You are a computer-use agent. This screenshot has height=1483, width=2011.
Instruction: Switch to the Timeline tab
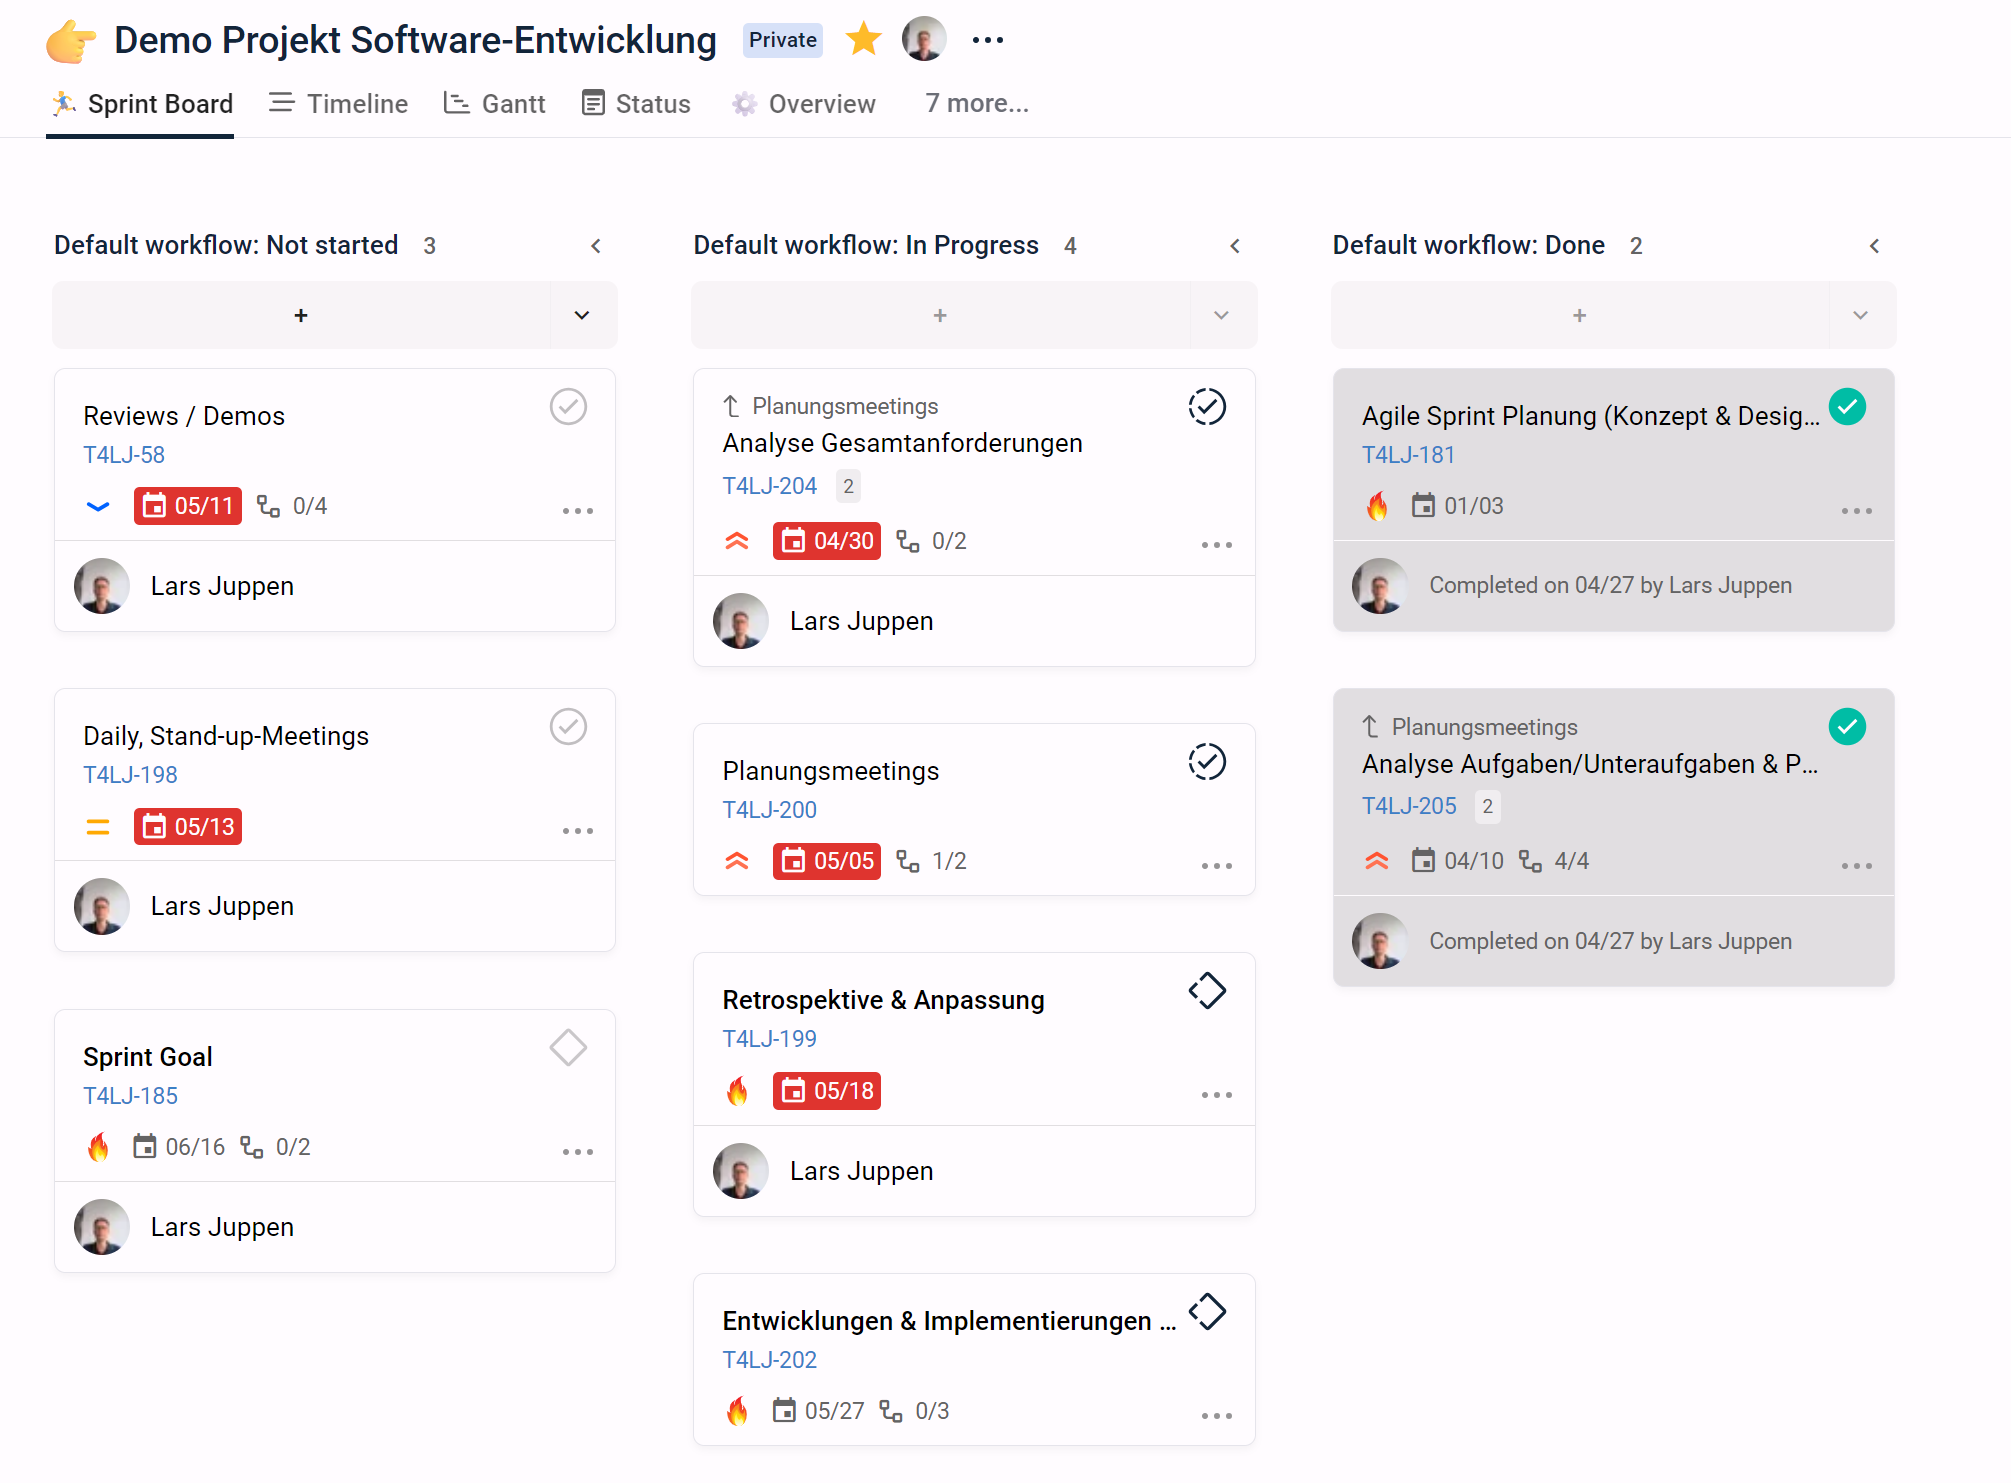pyautogui.click(x=338, y=104)
